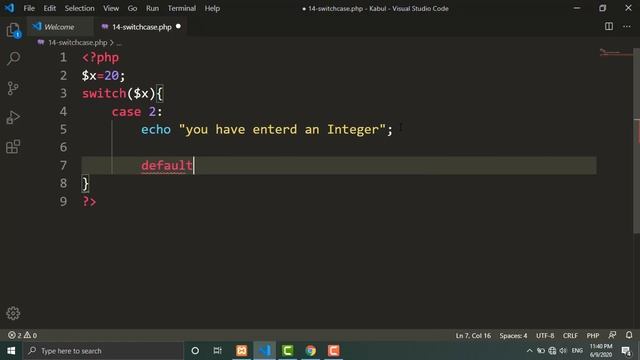Open Cortana circle on the taskbar

(195, 351)
